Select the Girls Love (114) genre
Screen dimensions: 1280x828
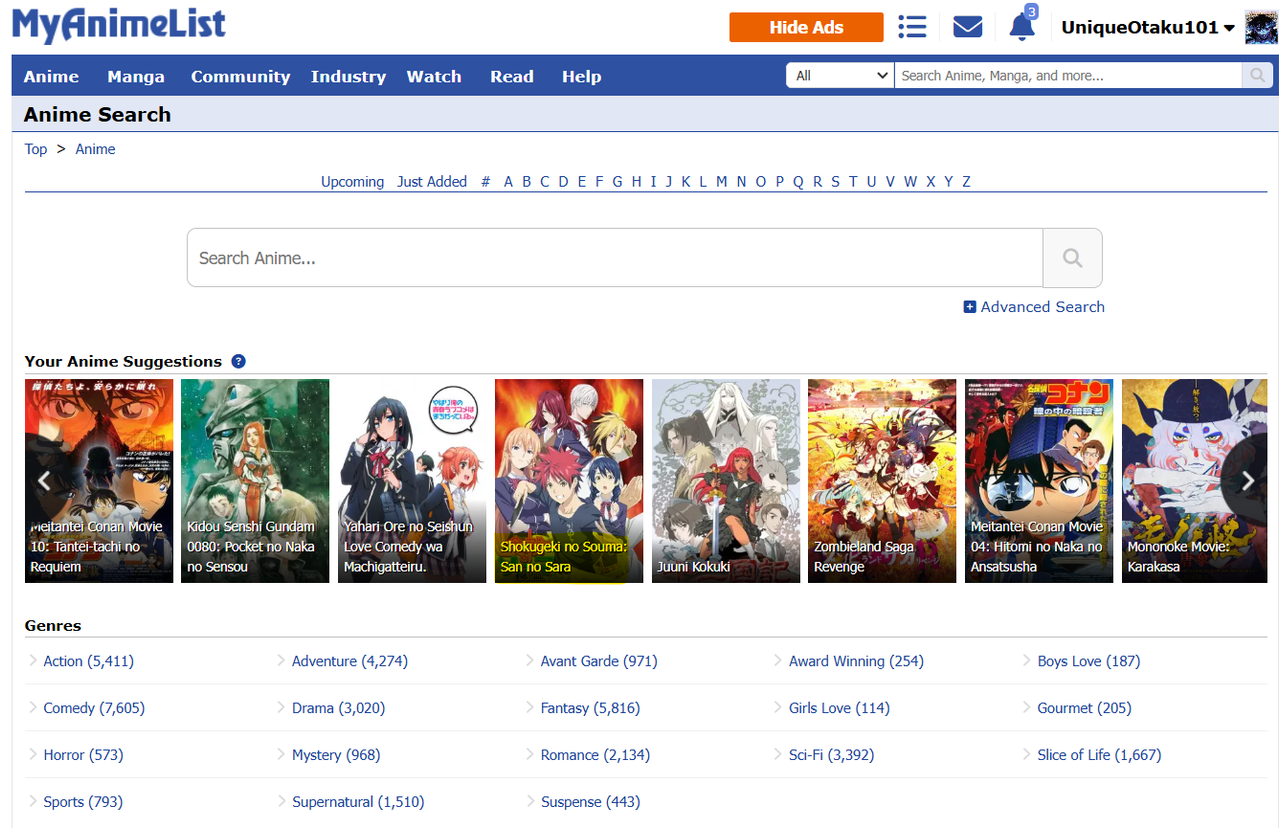click(x=839, y=708)
